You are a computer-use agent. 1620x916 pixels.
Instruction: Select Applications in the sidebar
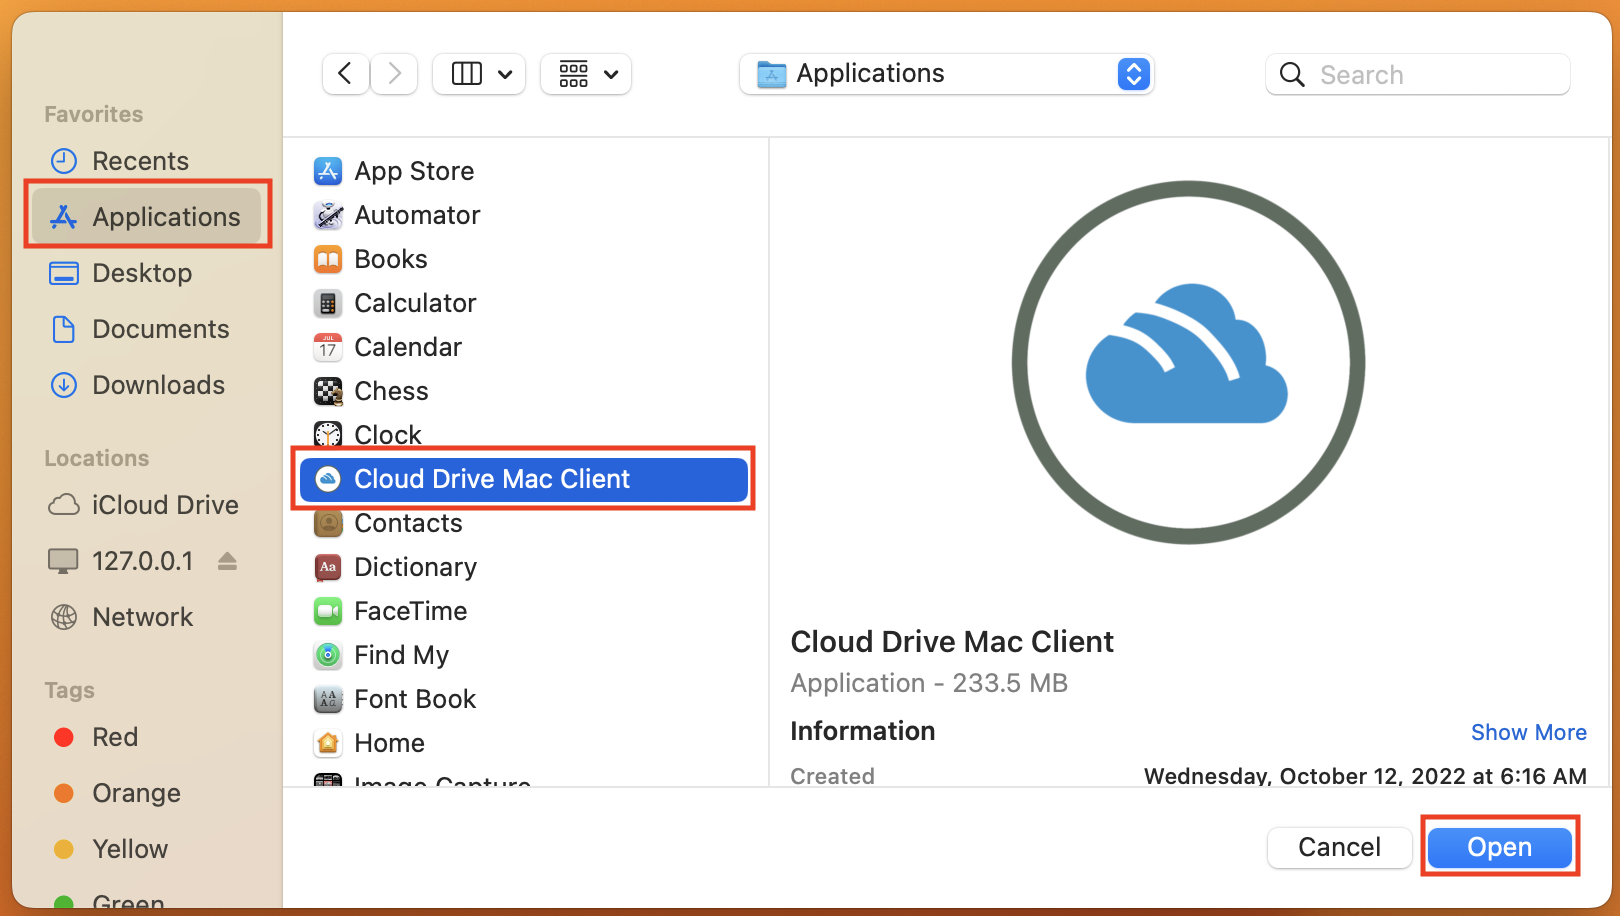pos(146,217)
